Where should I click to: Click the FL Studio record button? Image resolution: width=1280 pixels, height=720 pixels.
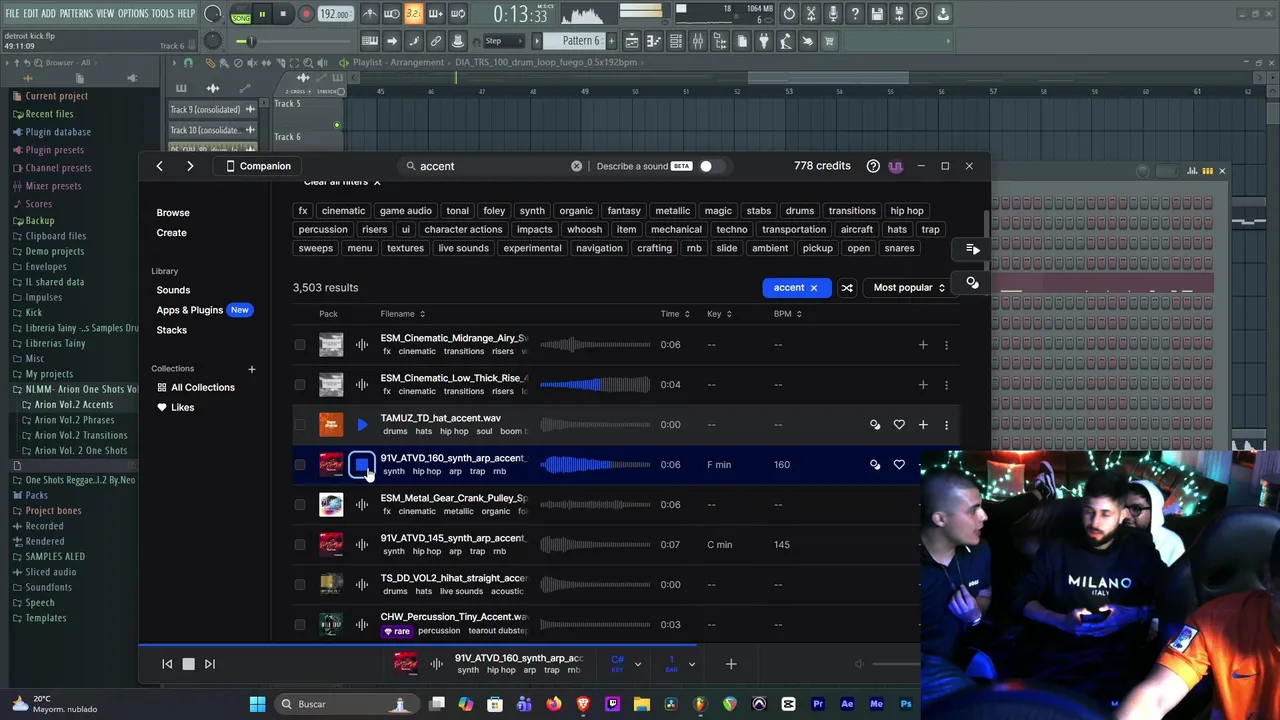[306, 14]
